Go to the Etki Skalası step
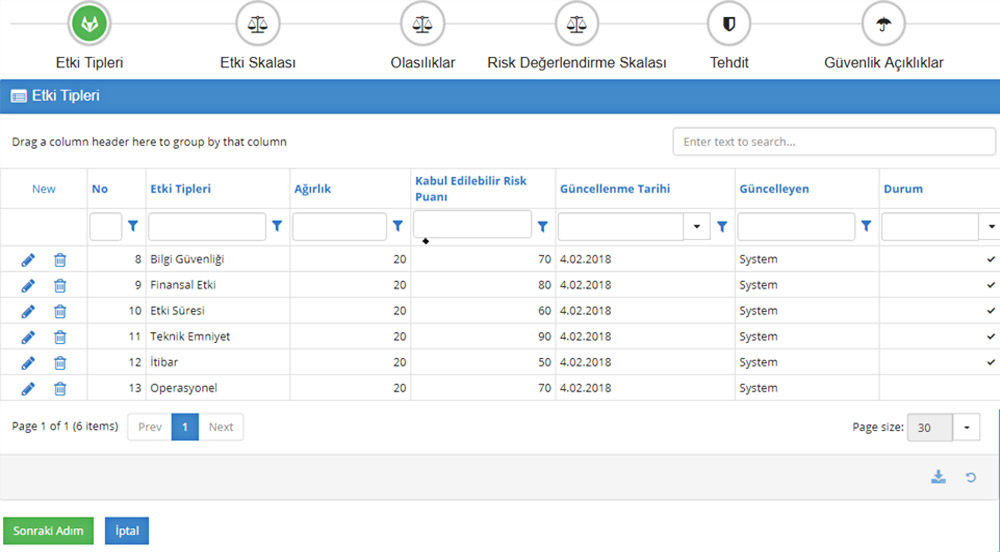This screenshot has width=1000, height=552. 258,24
